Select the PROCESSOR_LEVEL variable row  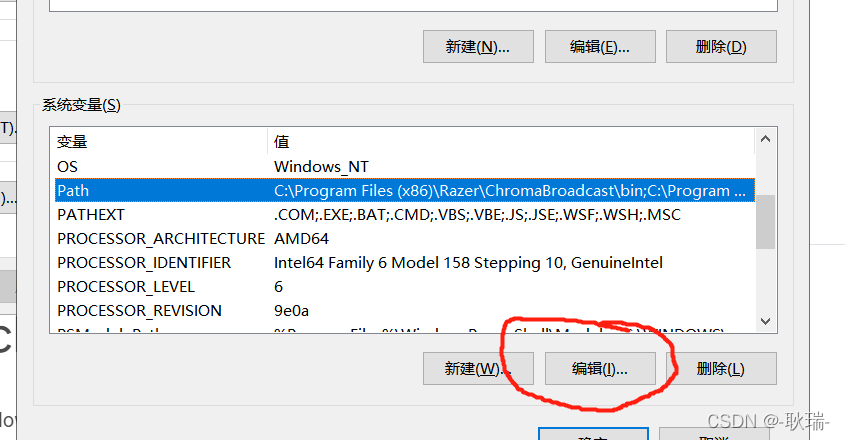(x=405, y=286)
